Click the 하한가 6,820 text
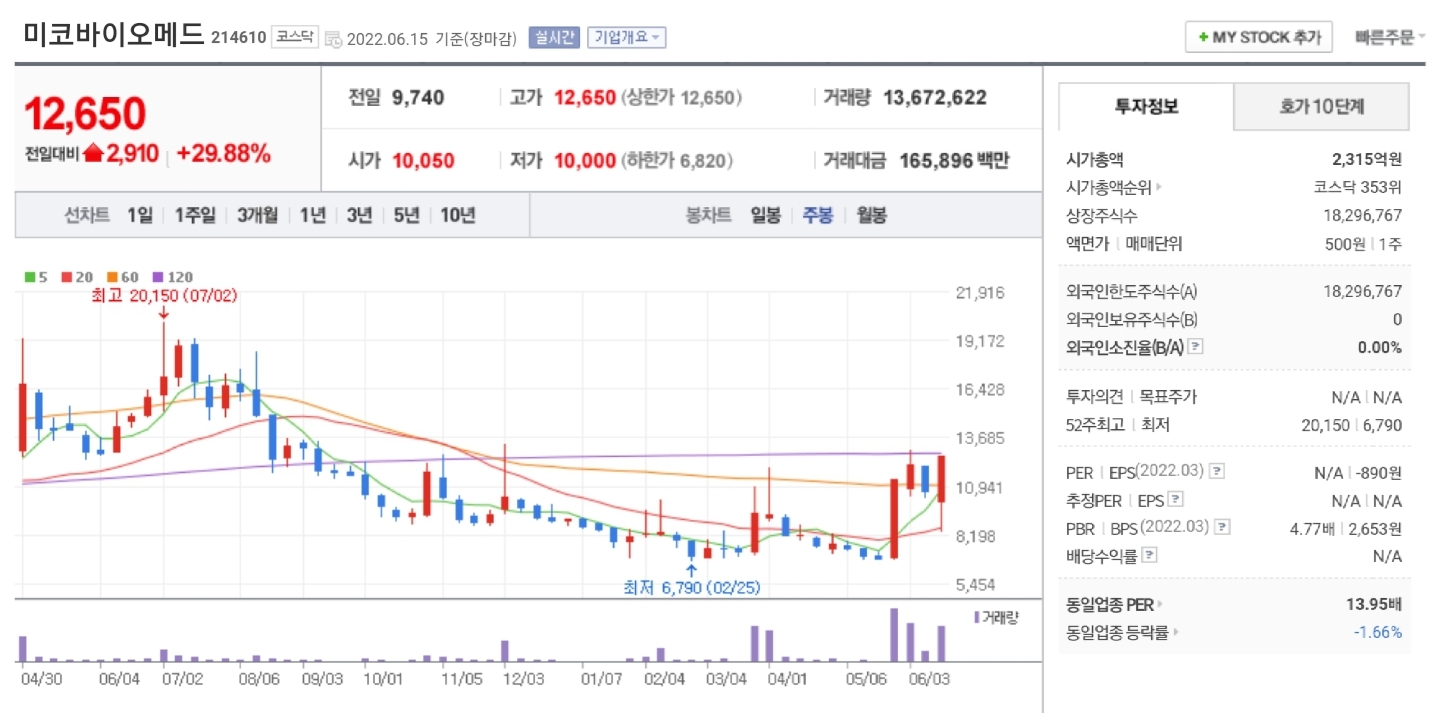Image resolution: width=1433 pixels, height=713 pixels. (x=677, y=160)
